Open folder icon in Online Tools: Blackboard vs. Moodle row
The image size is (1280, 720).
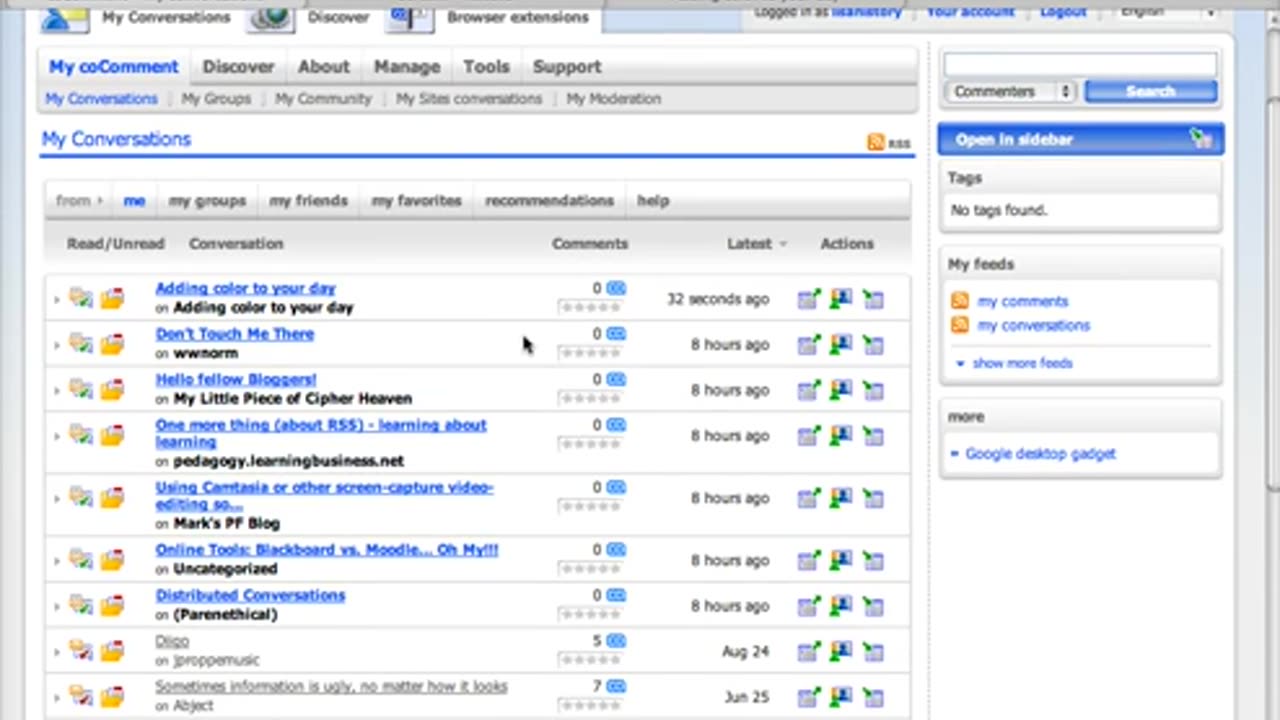pos(112,560)
